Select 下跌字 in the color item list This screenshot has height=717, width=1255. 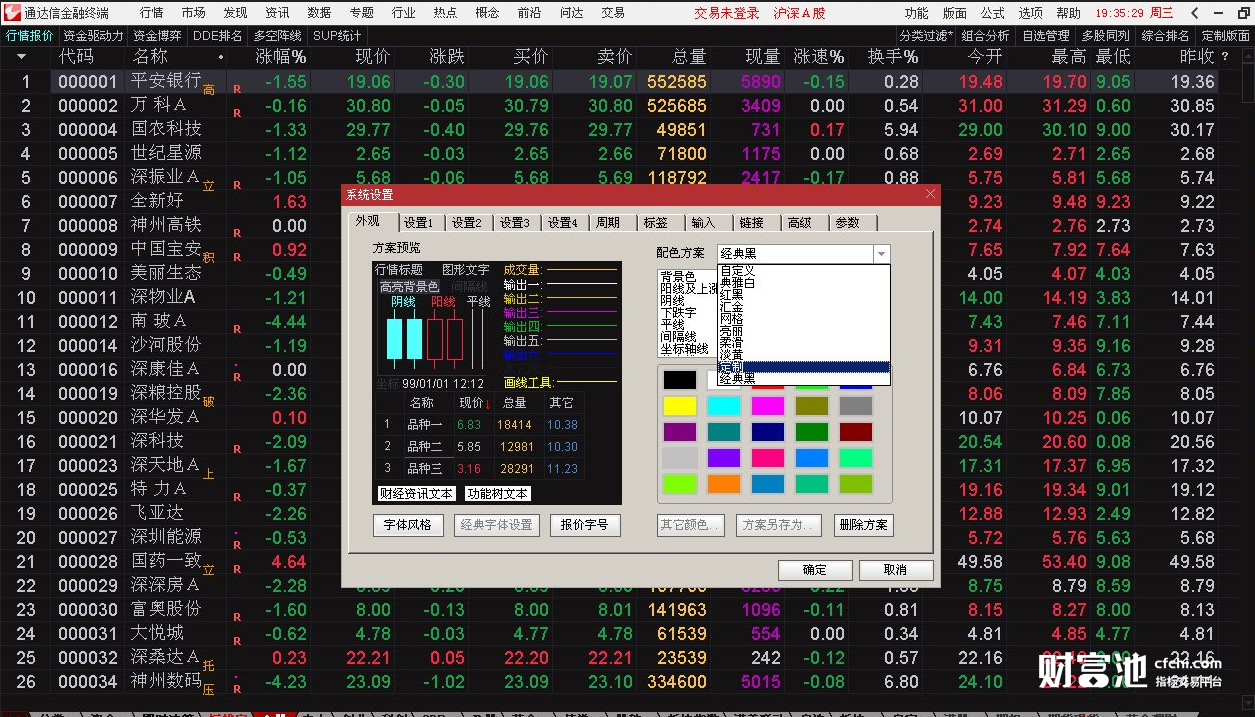(678, 313)
